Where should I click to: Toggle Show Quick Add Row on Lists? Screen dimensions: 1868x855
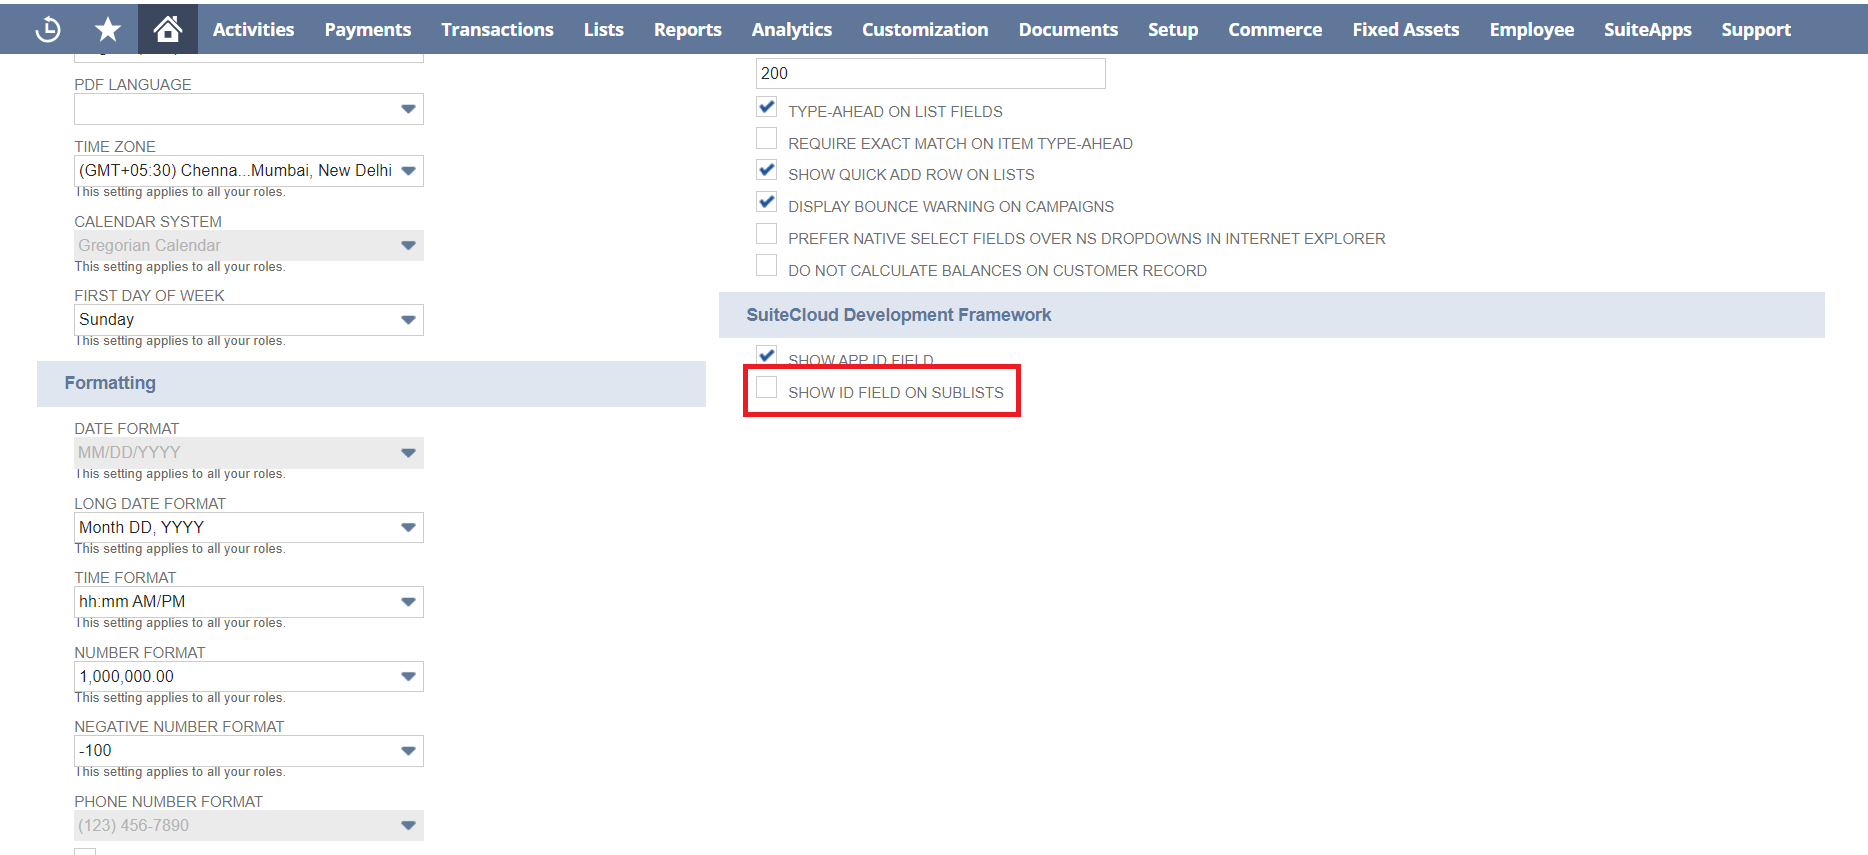pos(767,171)
